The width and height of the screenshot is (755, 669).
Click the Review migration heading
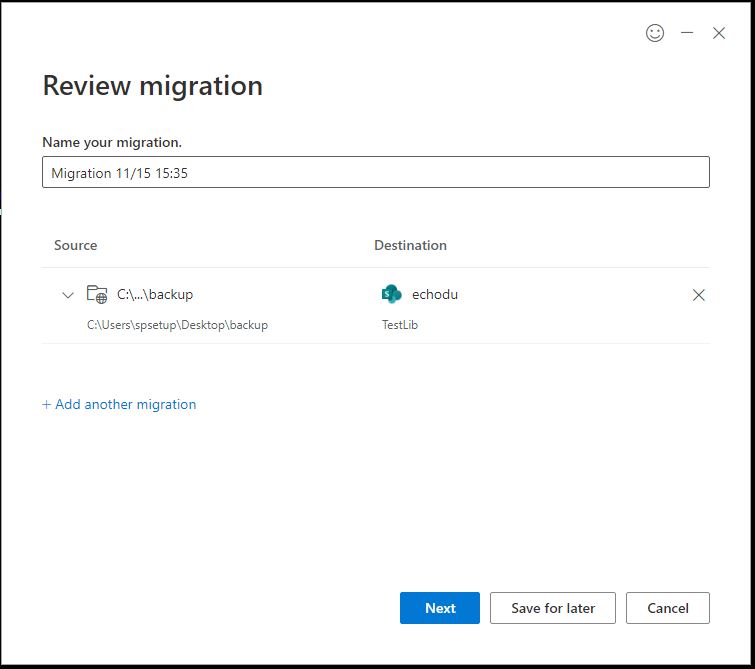click(153, 86)
